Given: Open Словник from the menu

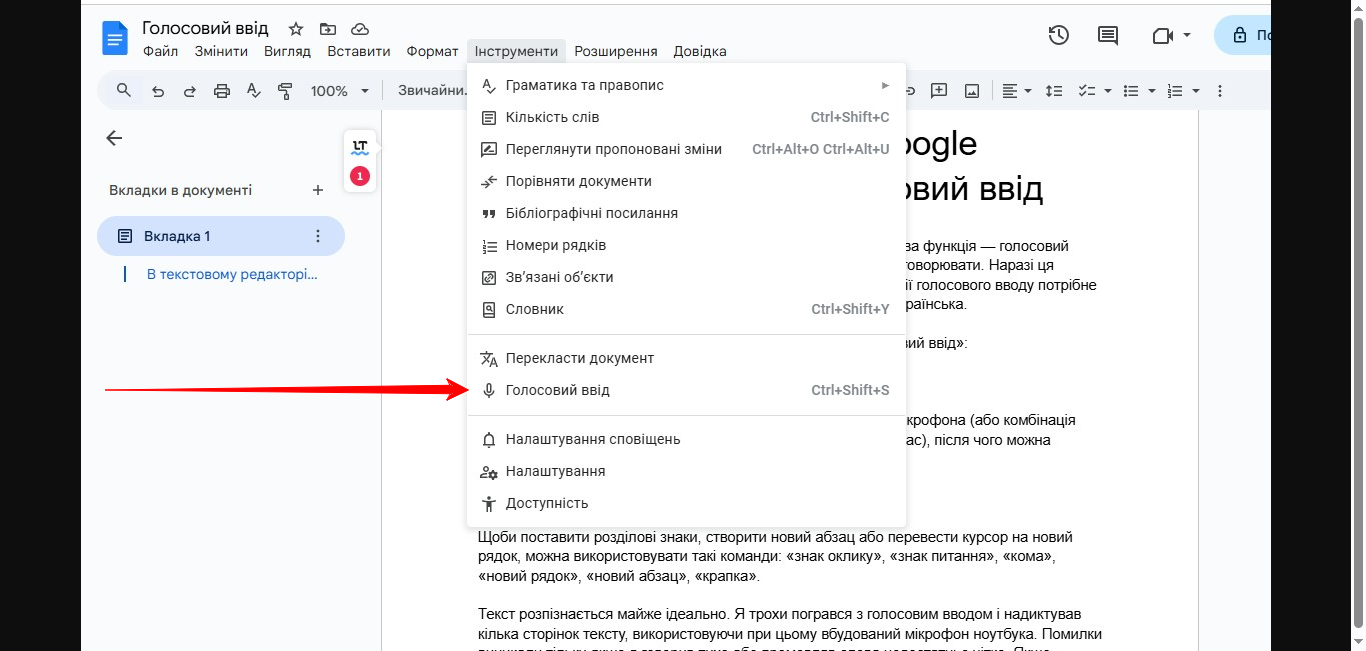Looking at the screenshot, I should coord(686,309).
